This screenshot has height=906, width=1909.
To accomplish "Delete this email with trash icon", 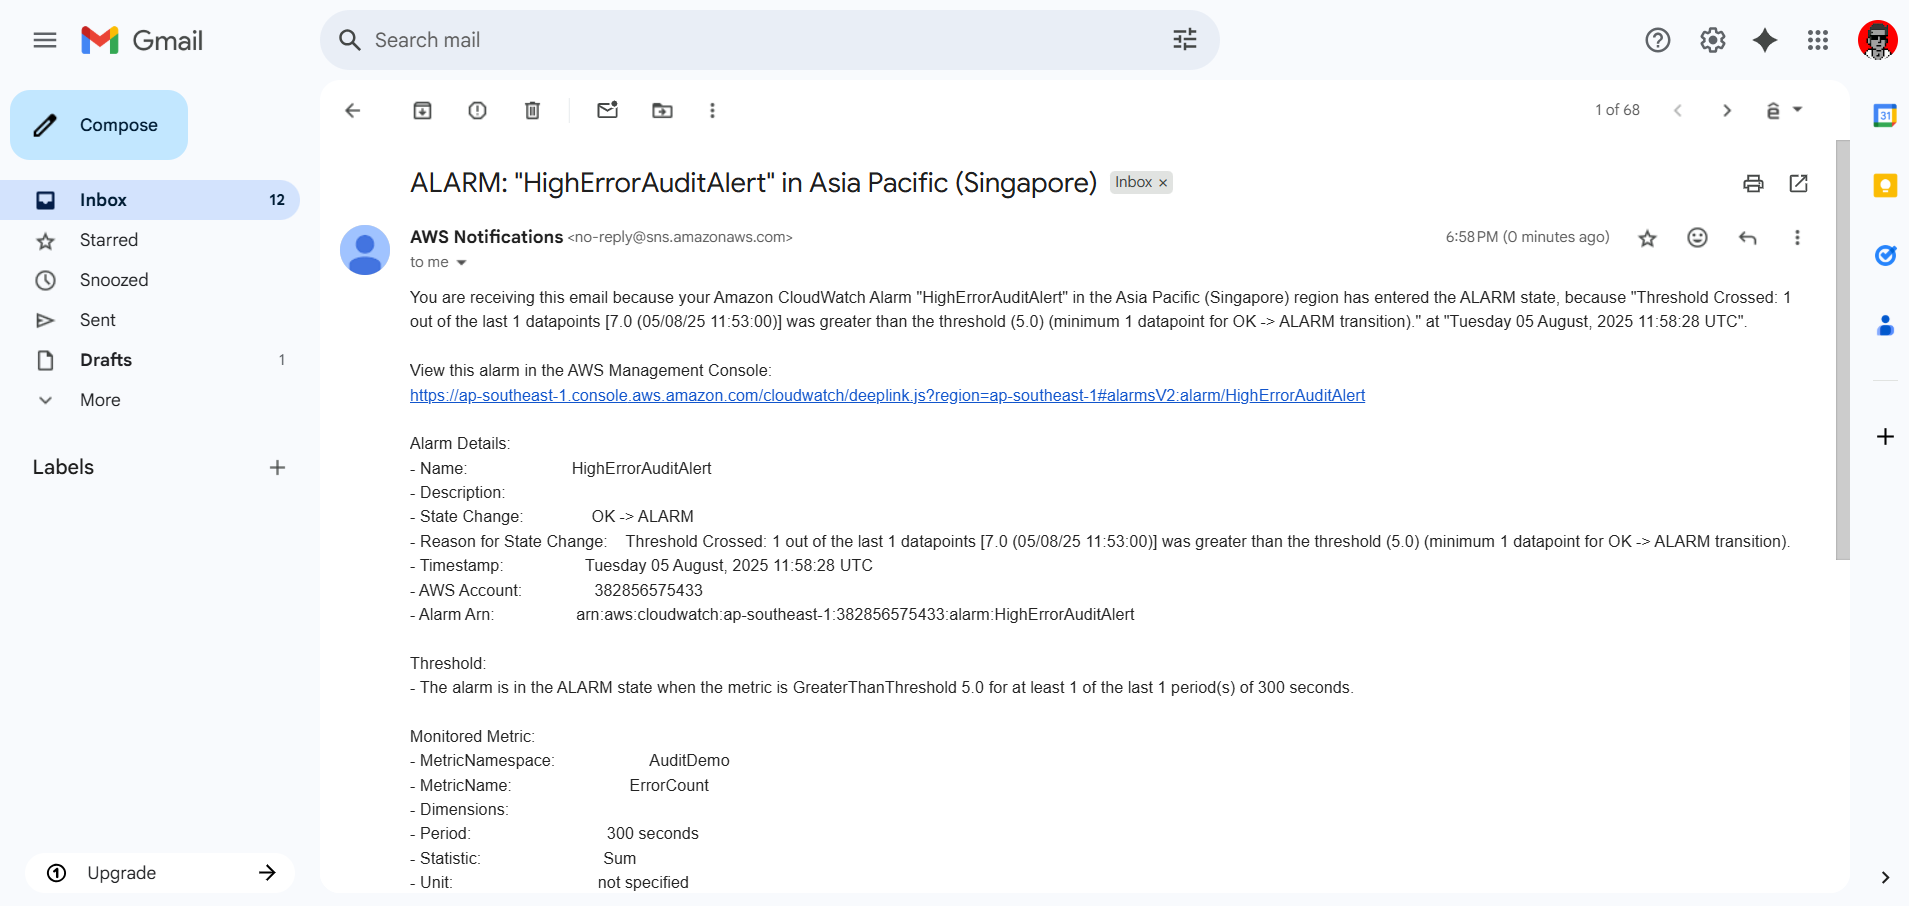I will point(533,110).
